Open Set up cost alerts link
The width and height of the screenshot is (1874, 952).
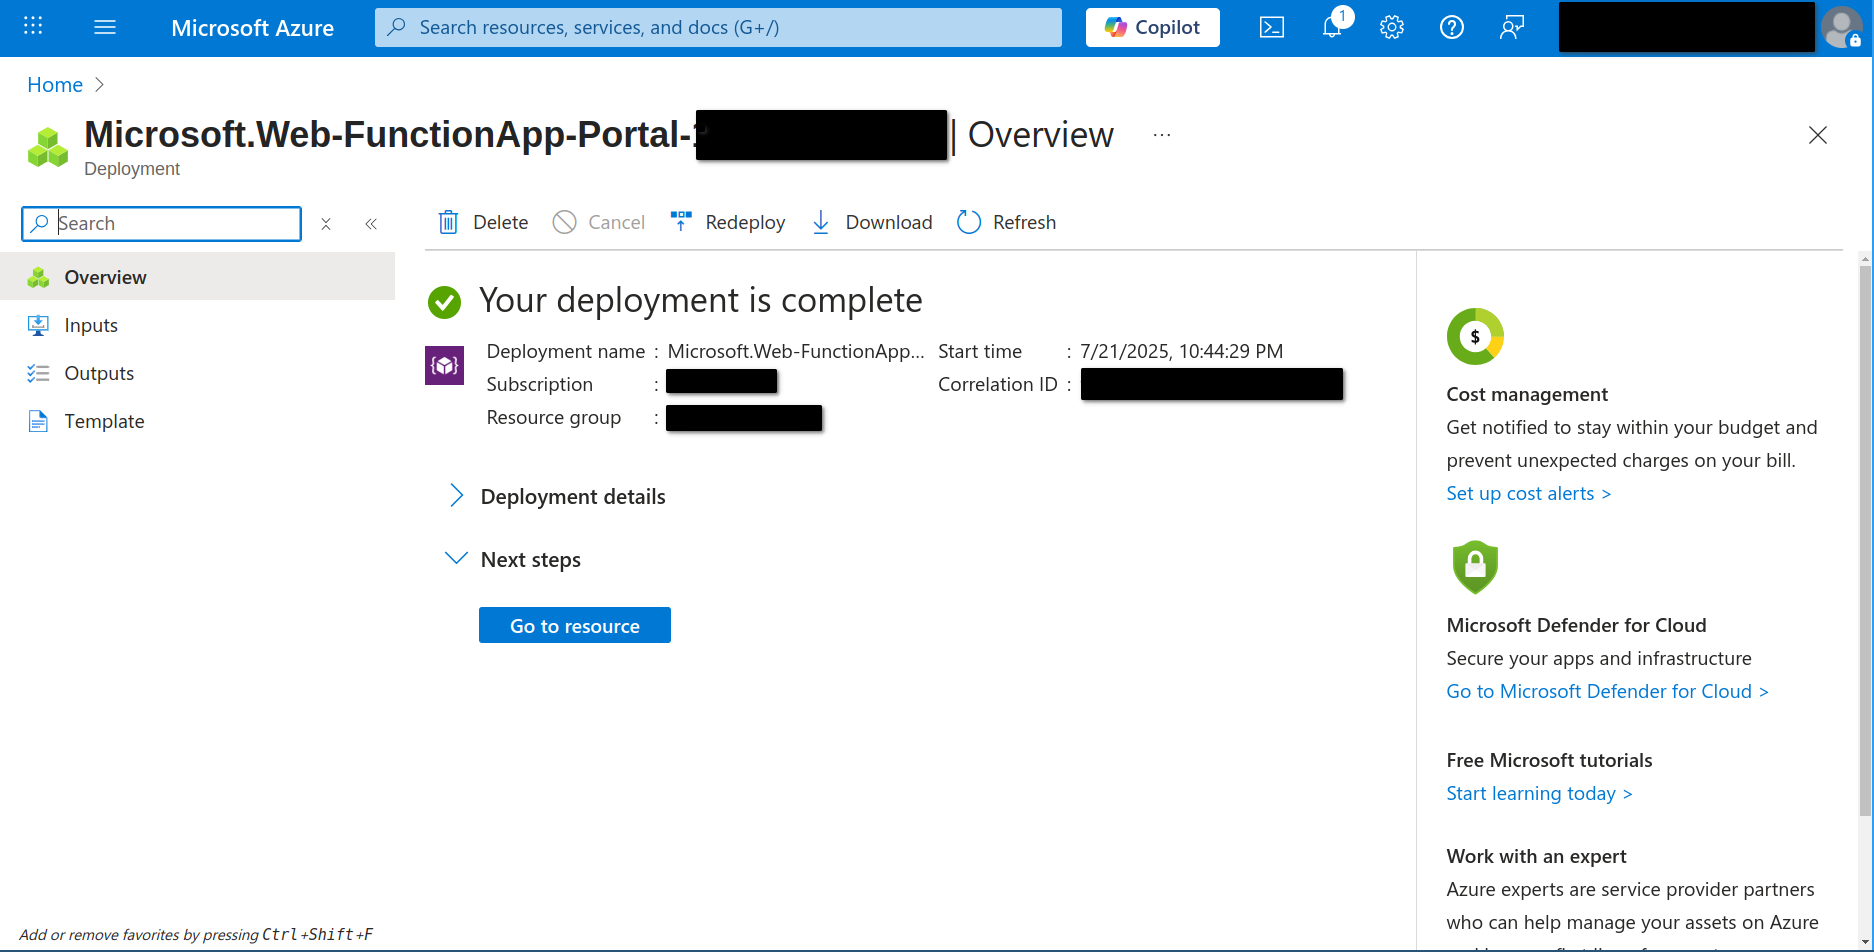click(1528, 493)
